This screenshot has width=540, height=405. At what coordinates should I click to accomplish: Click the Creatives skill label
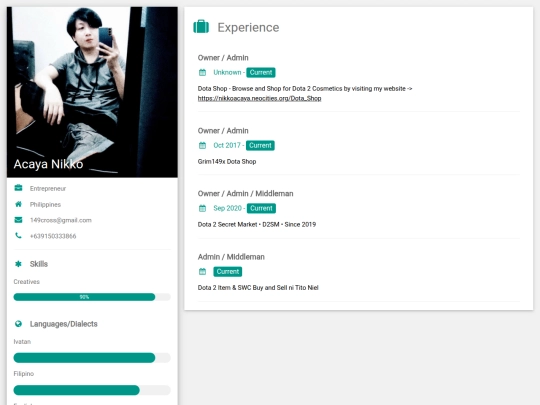[27, 282]
